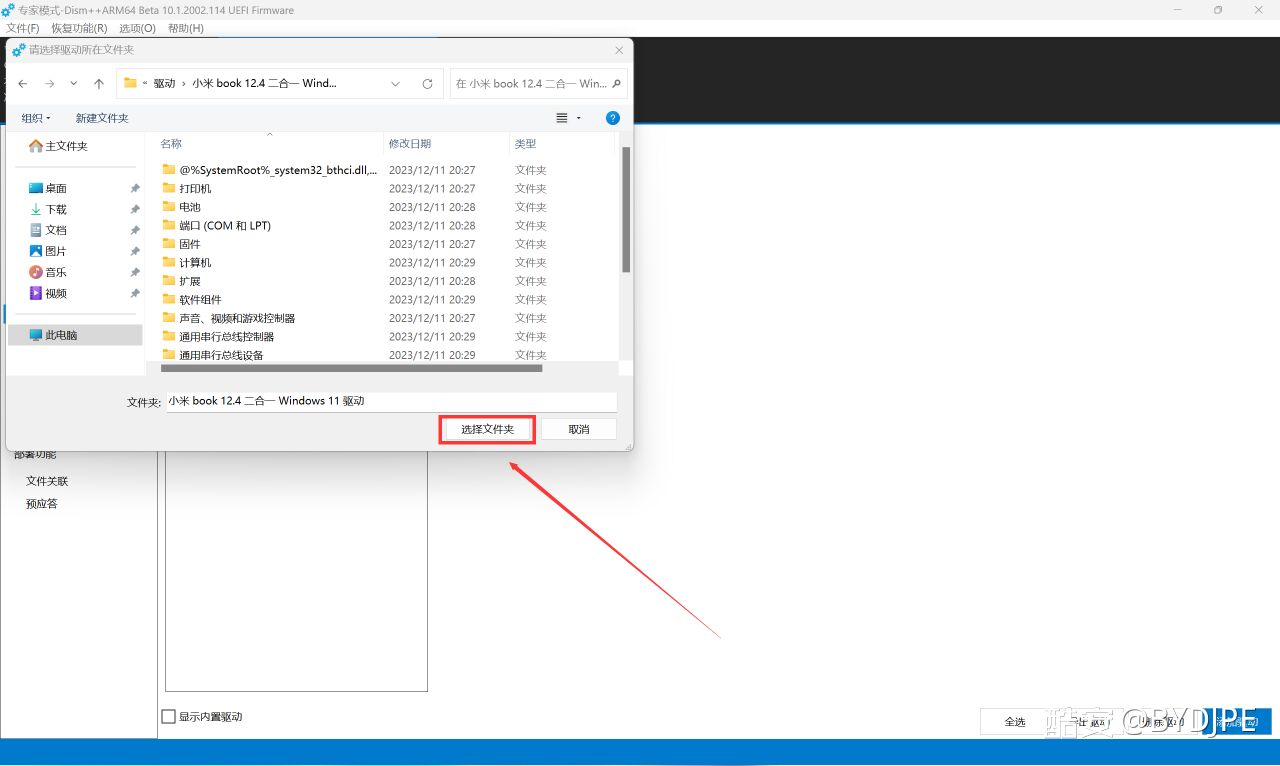Viewport: 1280px width, 766px height.
Task: Open Music (音乐) quick access folder
Action: pyautogui.click(x=55, y=272)
